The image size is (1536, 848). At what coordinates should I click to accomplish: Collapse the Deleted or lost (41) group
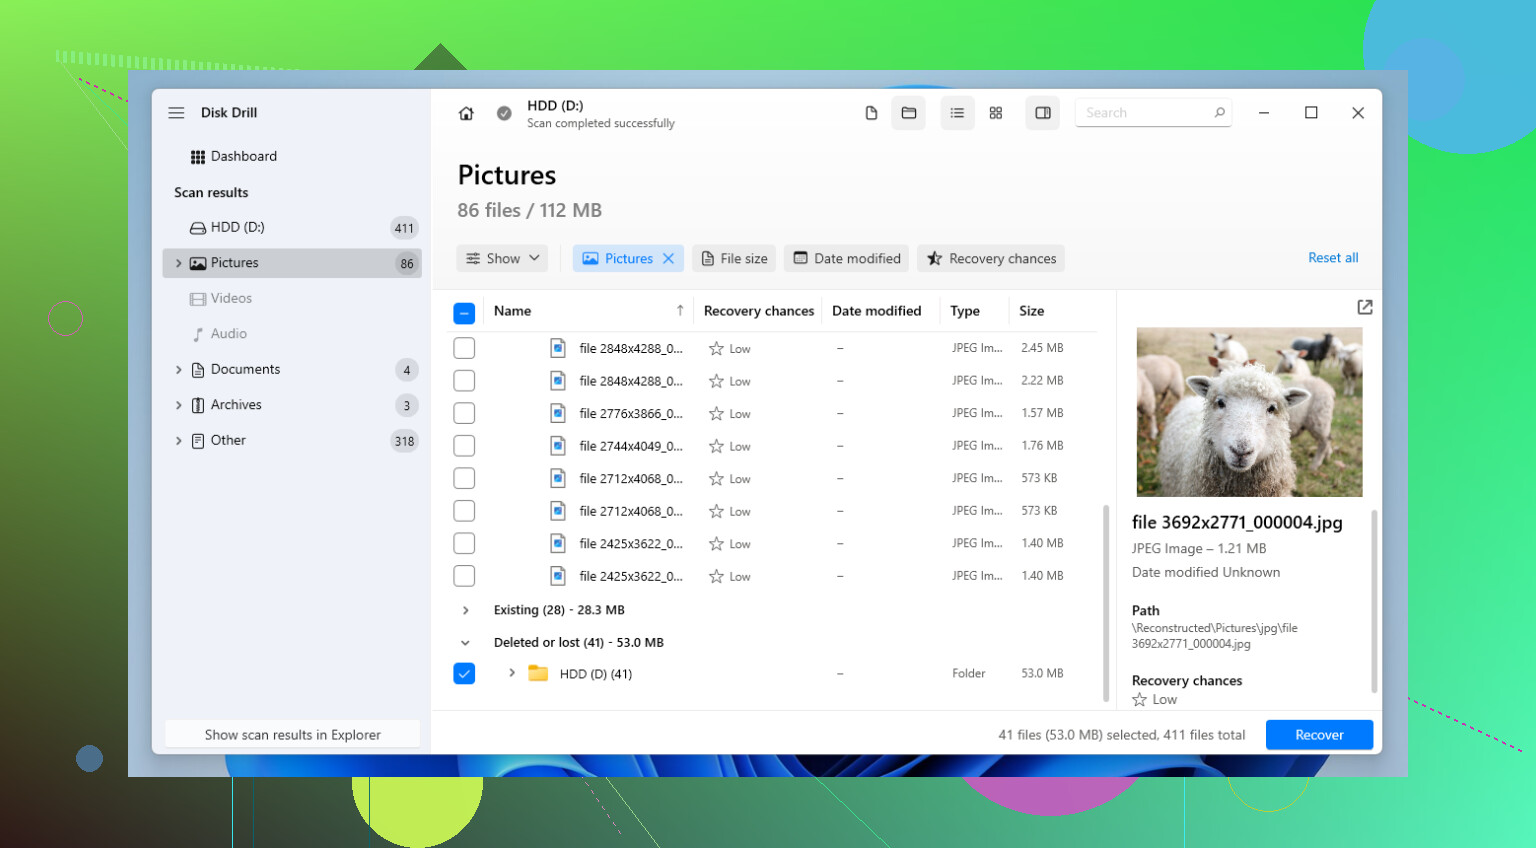click(x=465, y=643)
